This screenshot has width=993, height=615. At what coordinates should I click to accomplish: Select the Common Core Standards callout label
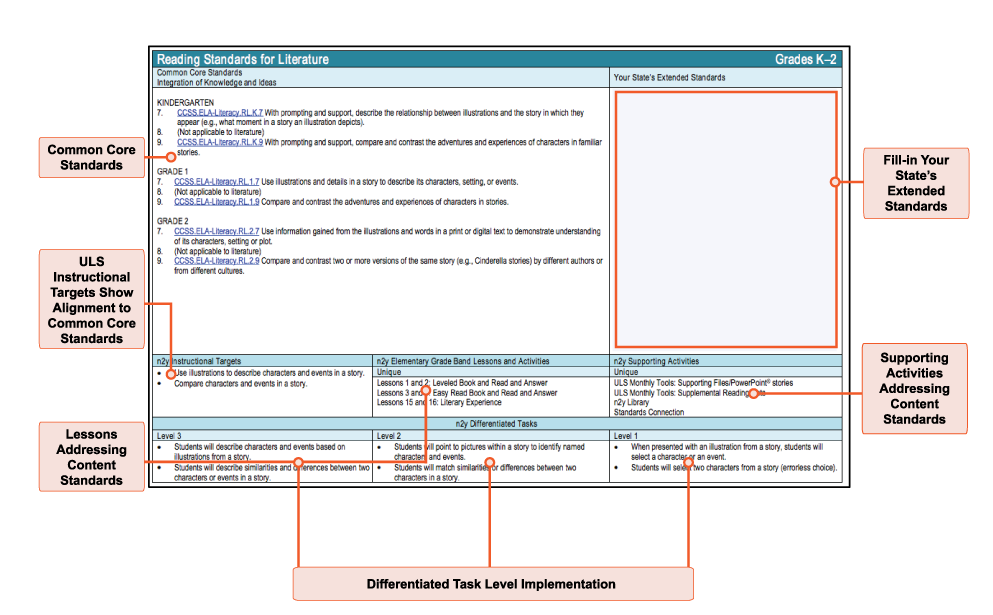coord(91,157)
